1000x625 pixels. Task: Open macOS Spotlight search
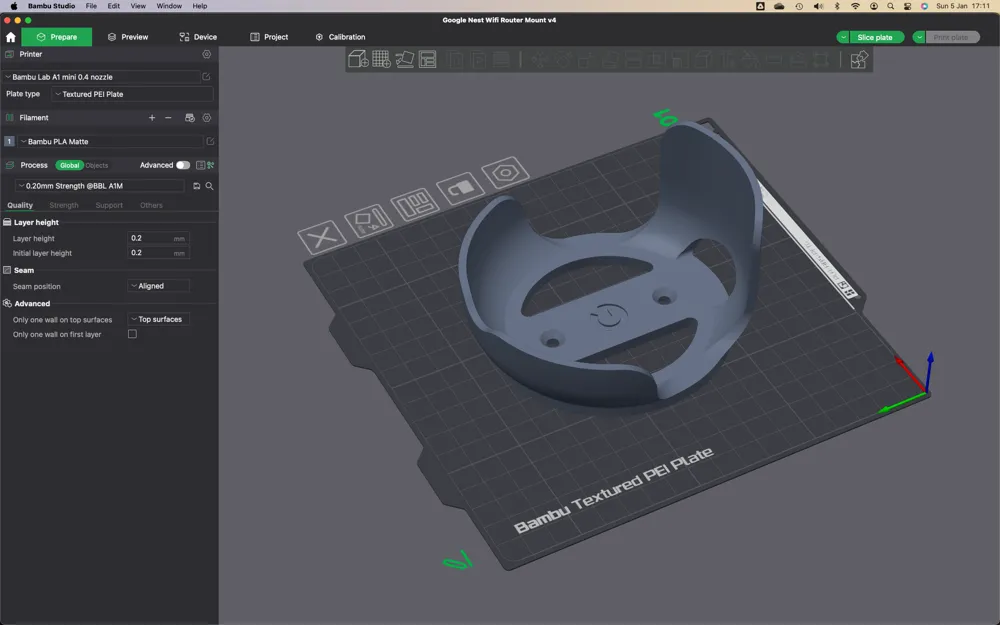[x=890, y=6]
